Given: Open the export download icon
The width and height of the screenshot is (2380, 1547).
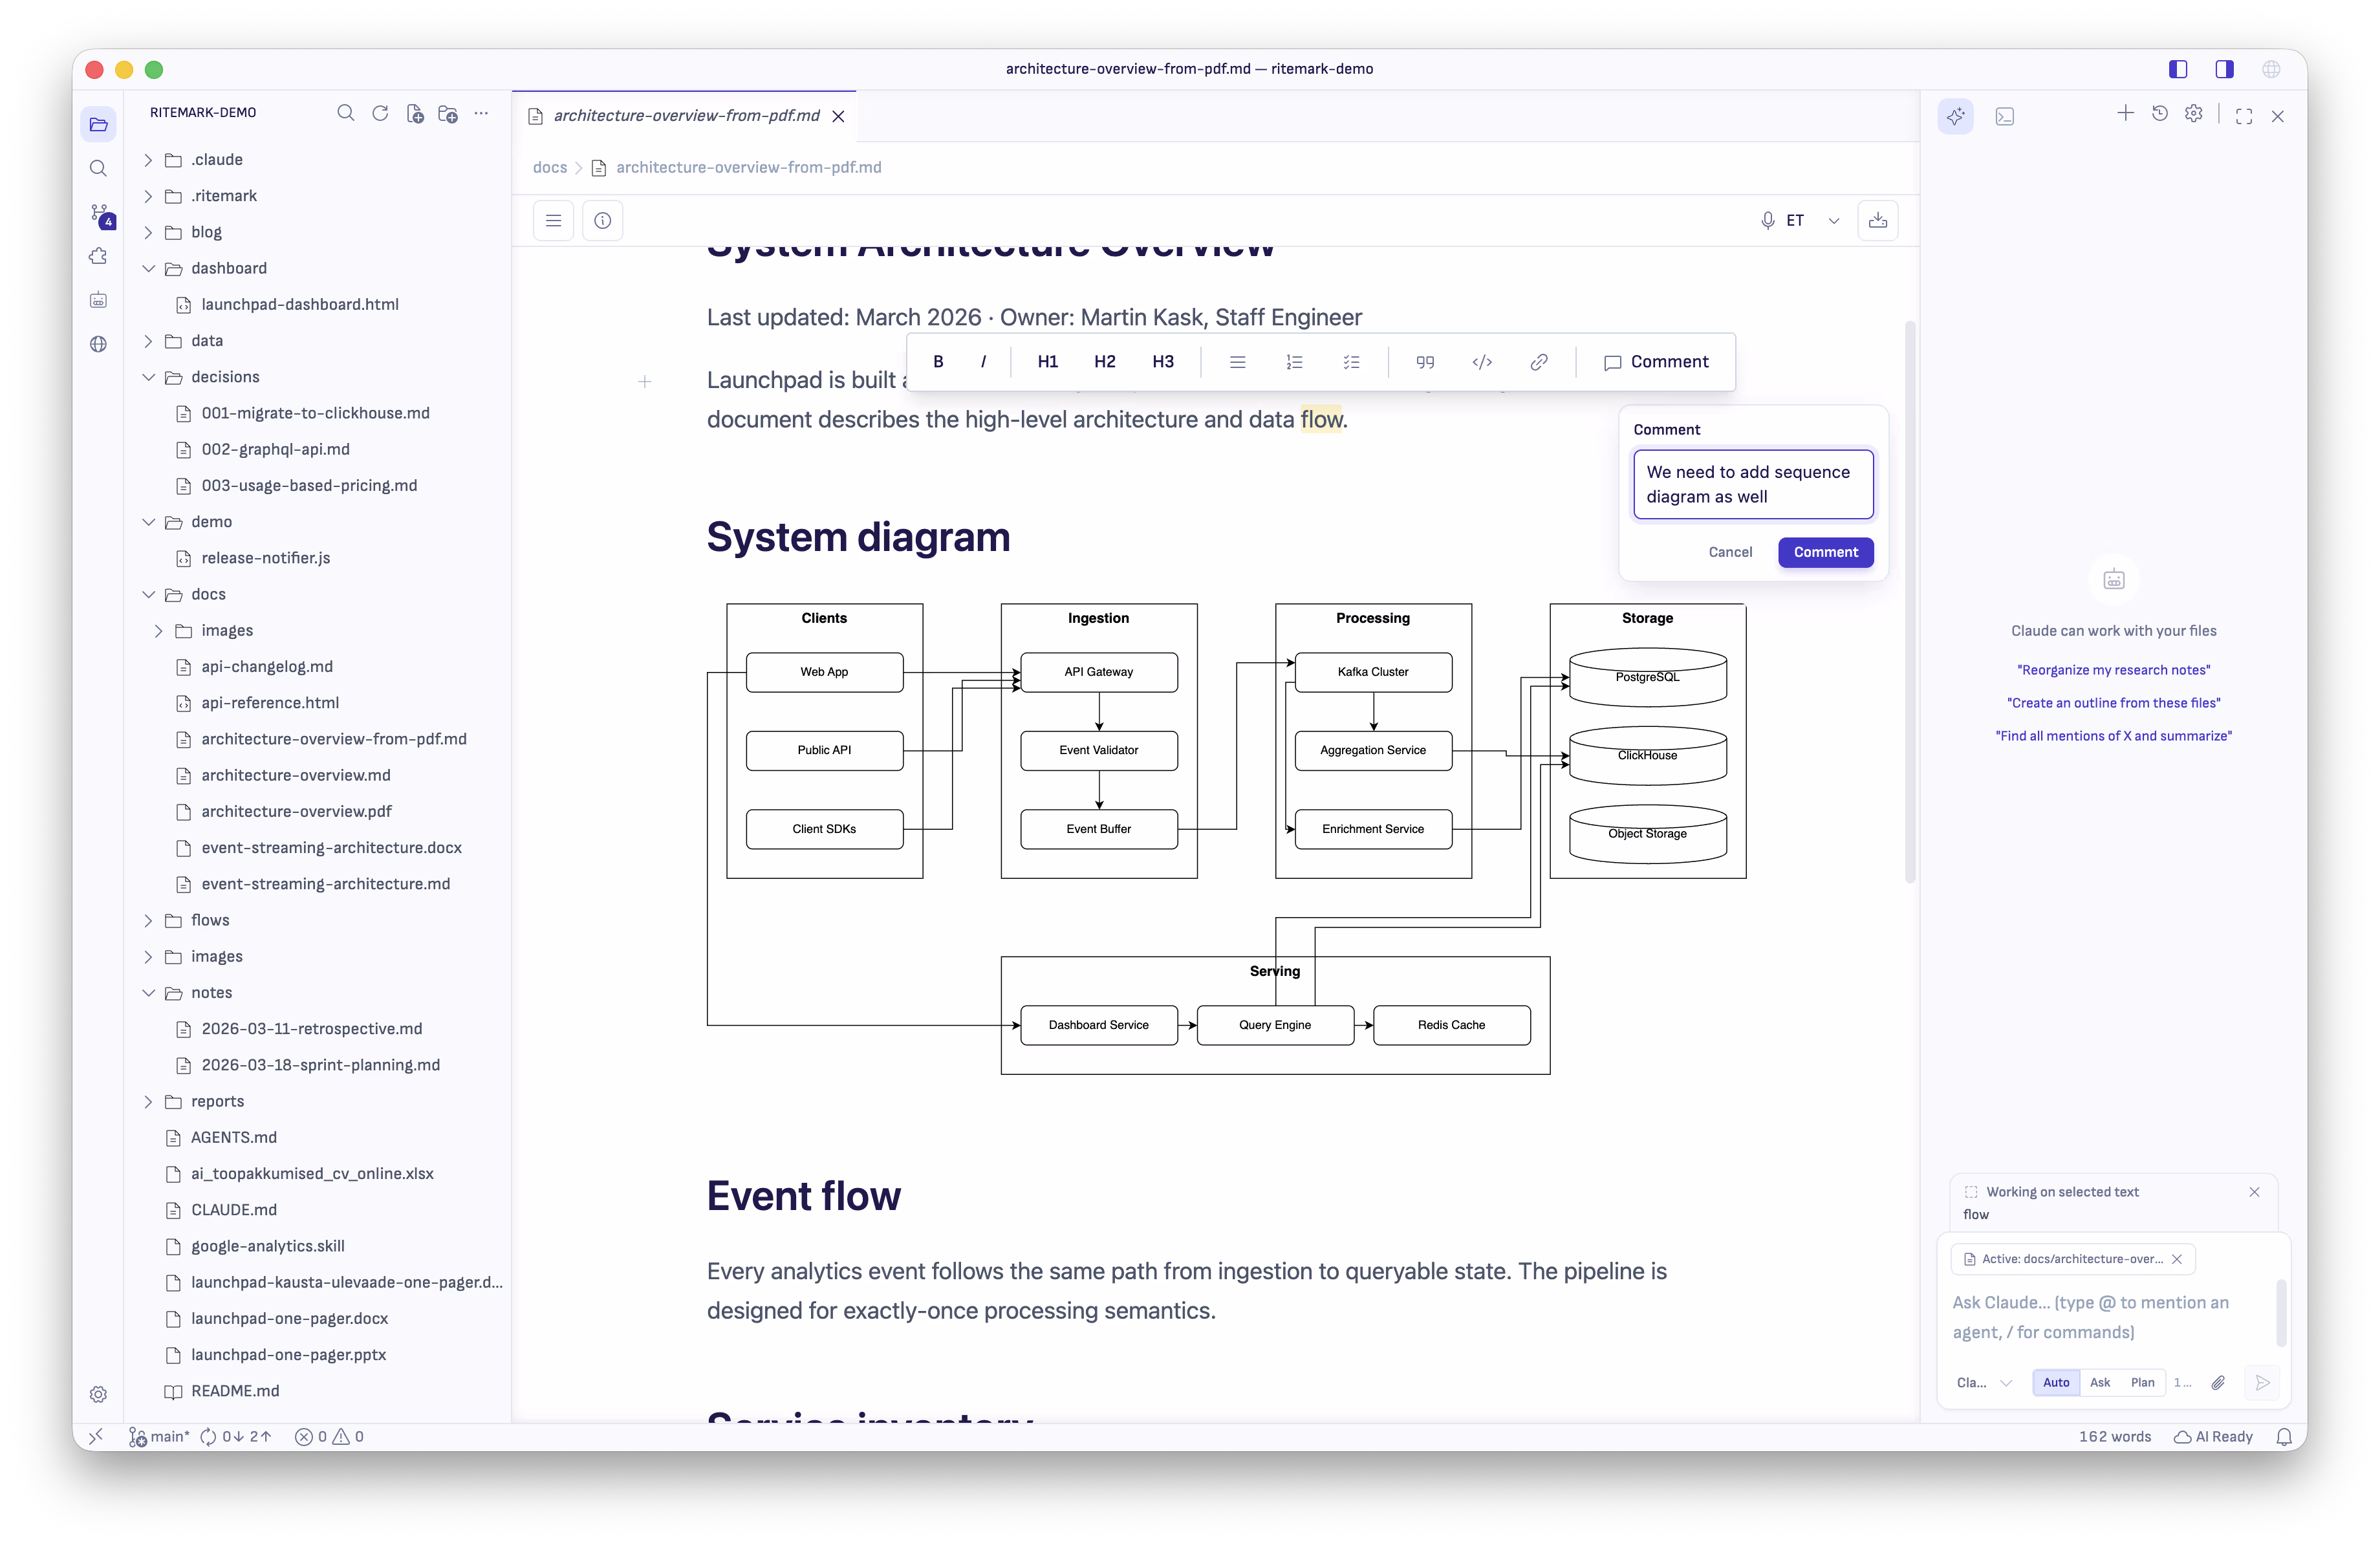Looking at the screenshot, I should 1877,221.
